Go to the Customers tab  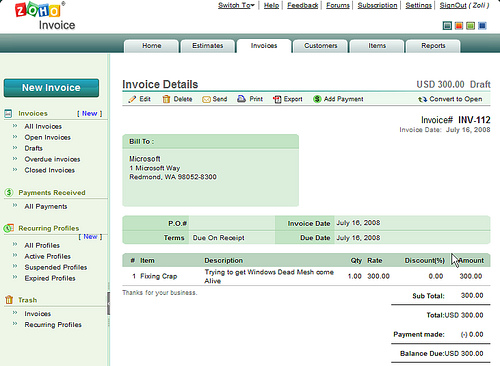click(x=320, y=46)
